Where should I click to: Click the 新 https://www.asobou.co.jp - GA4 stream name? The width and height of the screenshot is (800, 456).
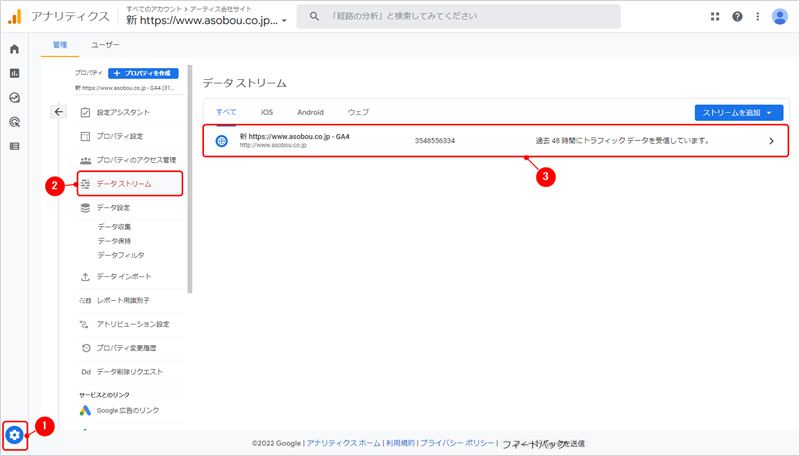pos(295,137)
